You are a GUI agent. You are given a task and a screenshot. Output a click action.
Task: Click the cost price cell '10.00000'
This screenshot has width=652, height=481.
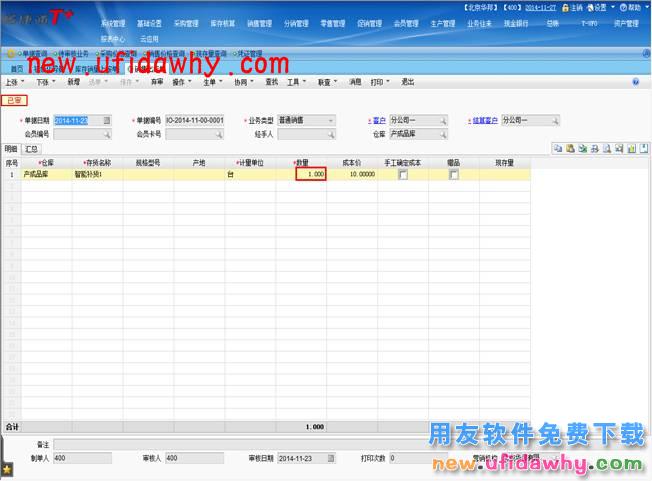tap(352, 174)
